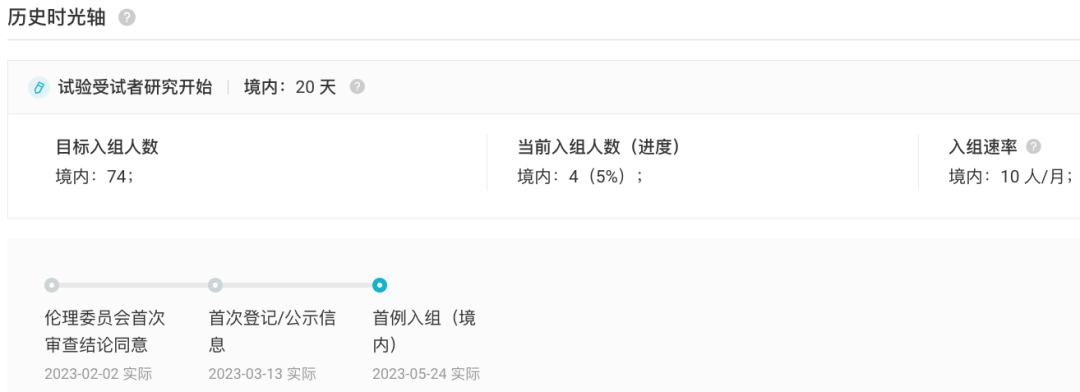Click the 境内：4（5%）progress value
This screenshot has width=1080, height=392.
coord(580,177)
